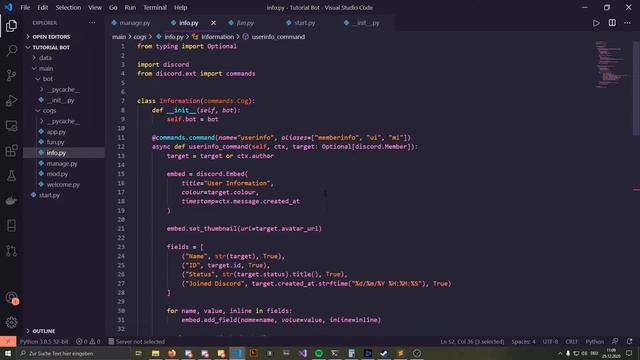
Task: Open the editor More Actions ellipsis
Action: point(627,23)
